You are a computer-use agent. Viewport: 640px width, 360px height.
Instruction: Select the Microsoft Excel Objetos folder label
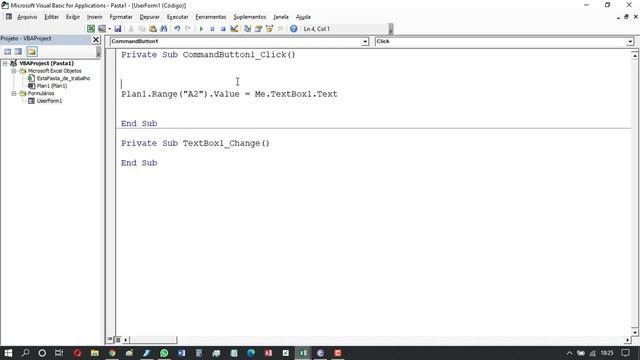(55, 71)
